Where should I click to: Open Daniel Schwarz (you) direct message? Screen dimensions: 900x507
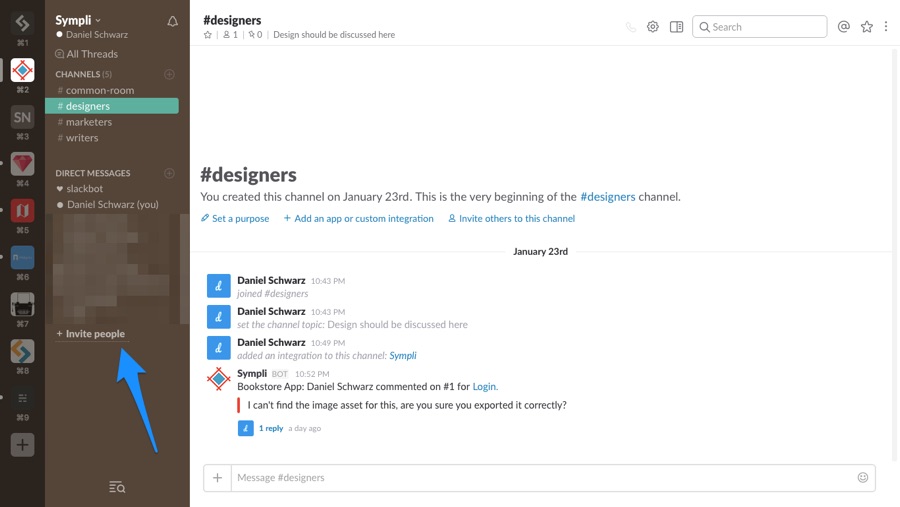(107, 204)
